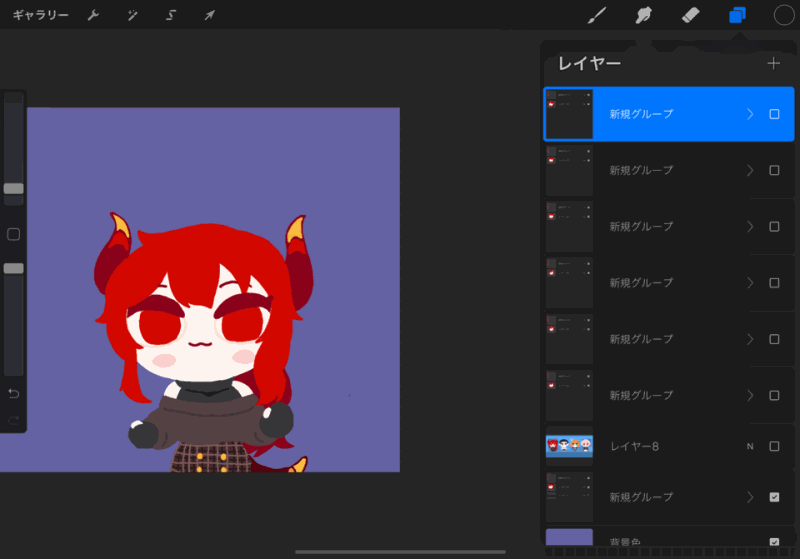800x559 pixels.
Task: Select the name of third 新規グループ from top
Action: [641, 226]
